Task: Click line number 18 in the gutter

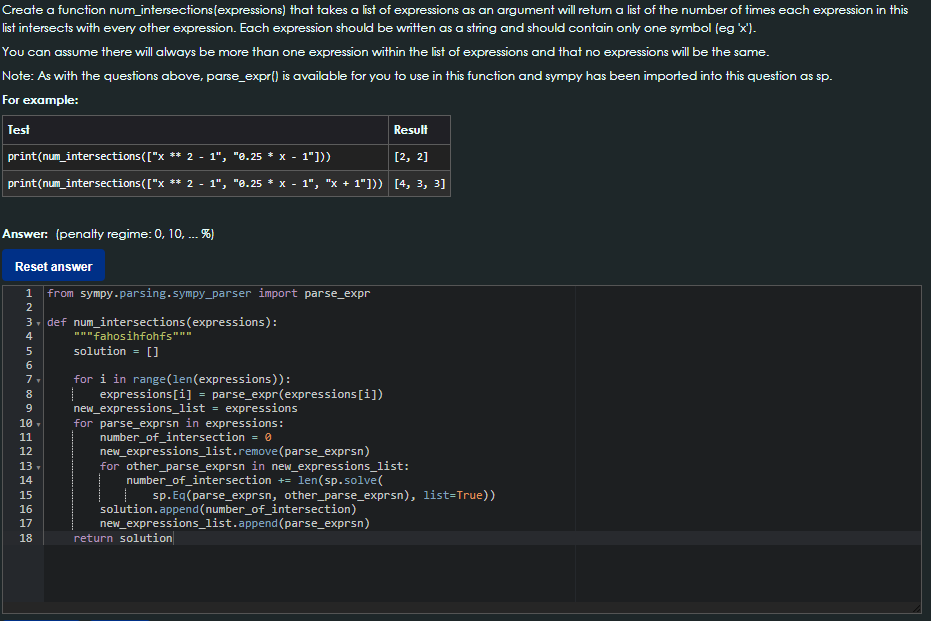Action: tap(26, 538)
